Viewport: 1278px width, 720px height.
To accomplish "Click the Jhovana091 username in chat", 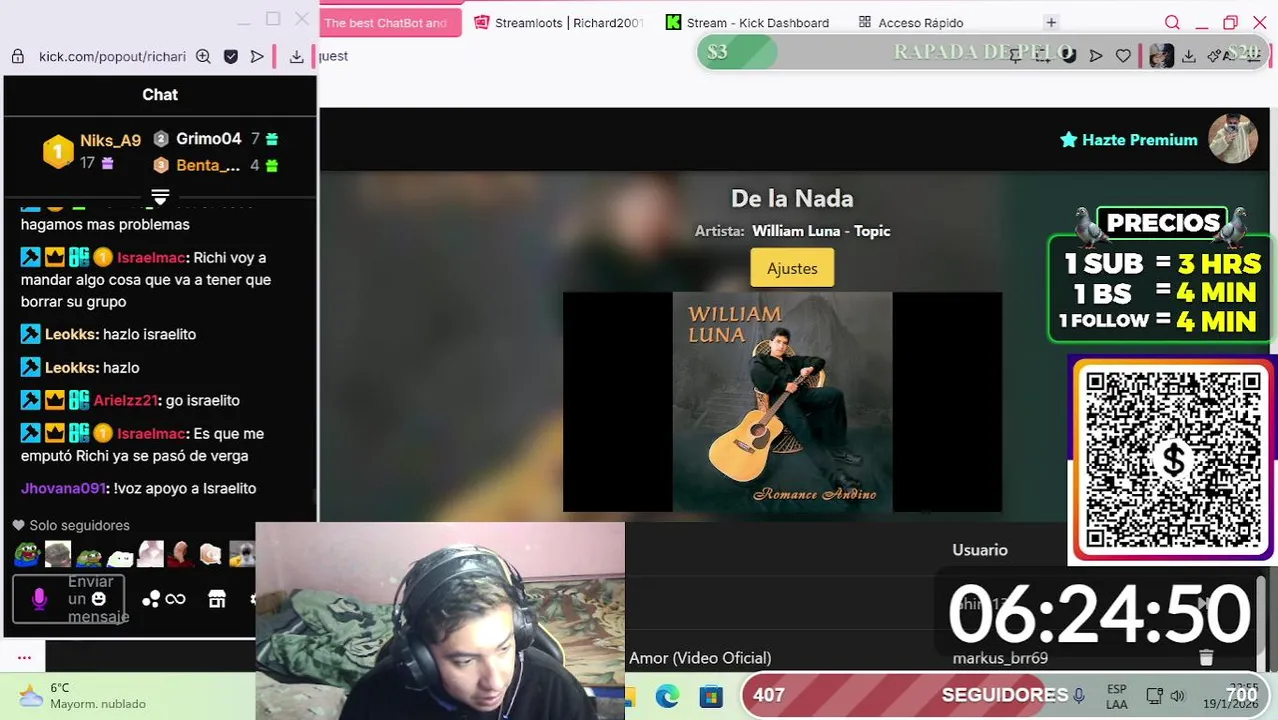I will [x=63, y=489].
